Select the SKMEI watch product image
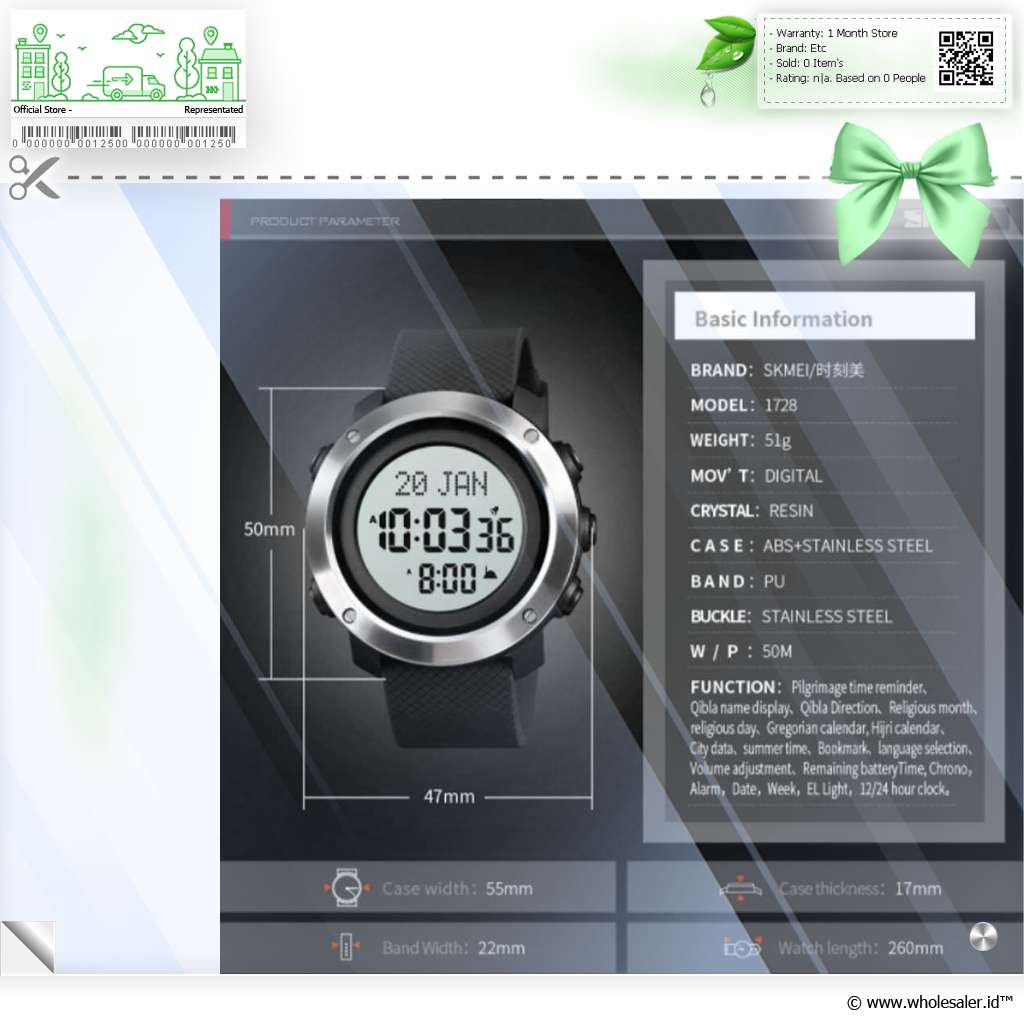1024x1024 pixels. (450, 537)
